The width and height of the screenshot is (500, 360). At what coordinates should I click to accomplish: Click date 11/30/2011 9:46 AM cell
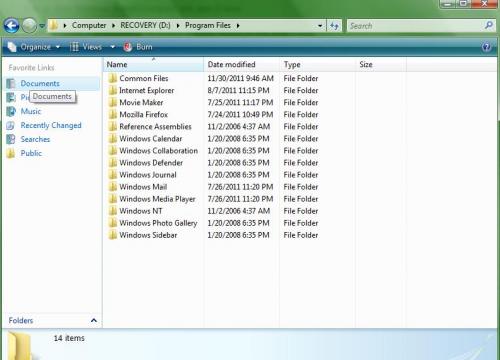coord(240,78)
